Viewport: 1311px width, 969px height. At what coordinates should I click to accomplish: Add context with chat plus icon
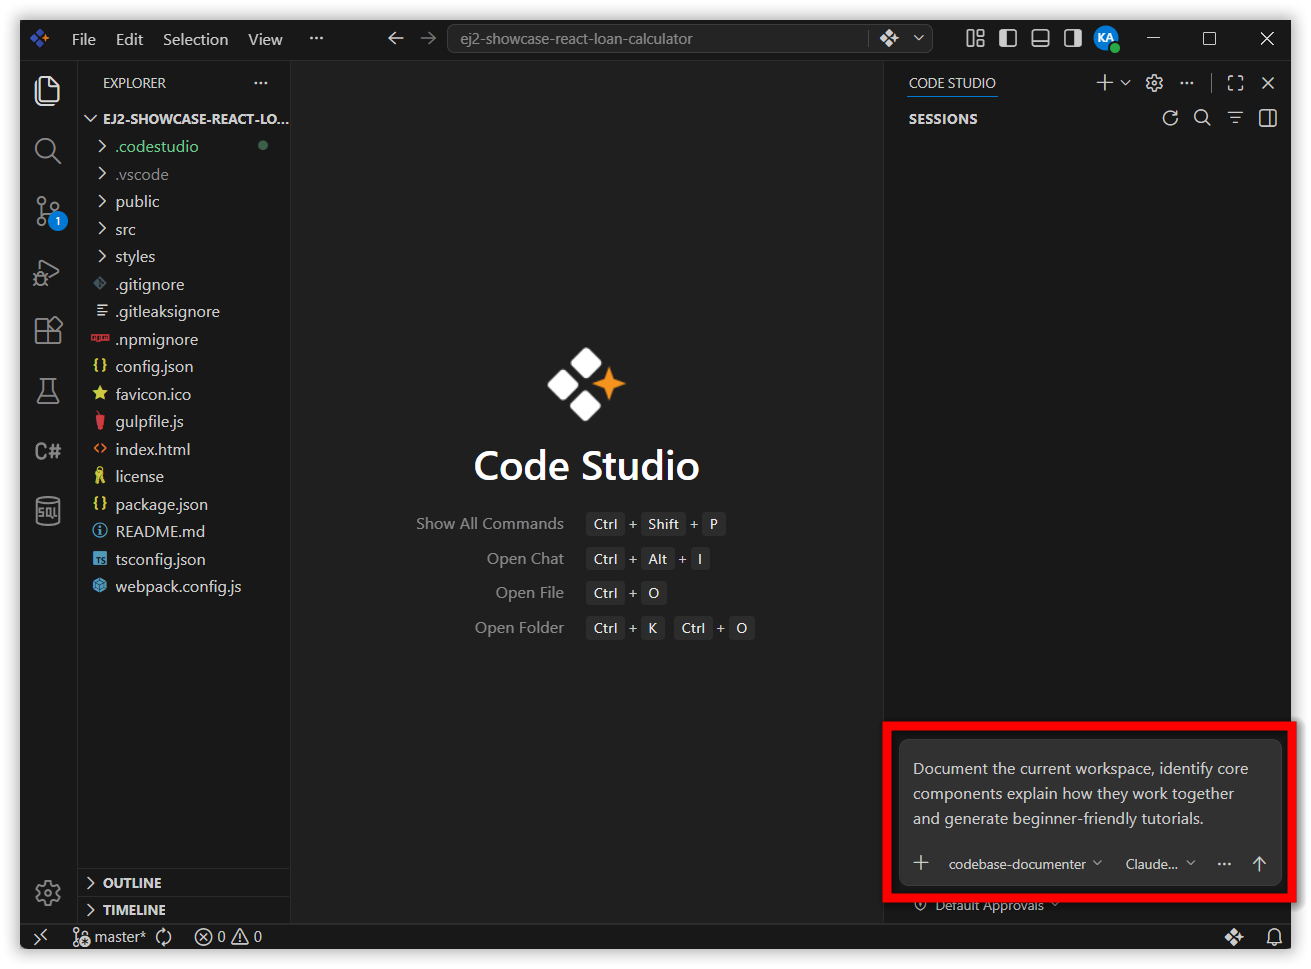coord(921,863)
